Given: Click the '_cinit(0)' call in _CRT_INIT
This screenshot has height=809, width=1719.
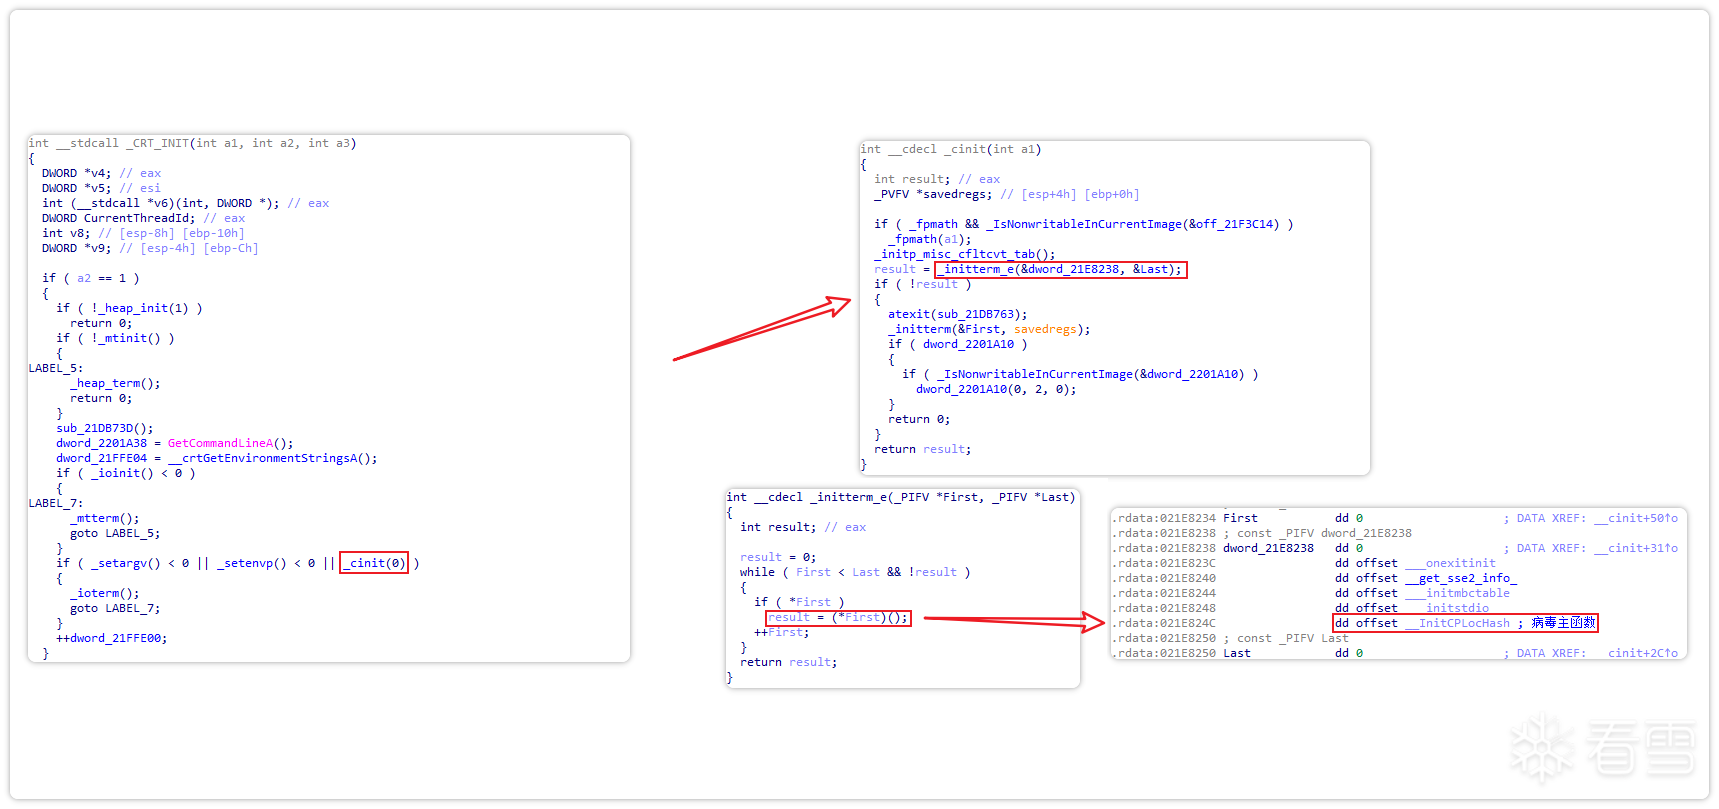Looking at the screenshot, I should pyautogui.click(x=374, y=563).
